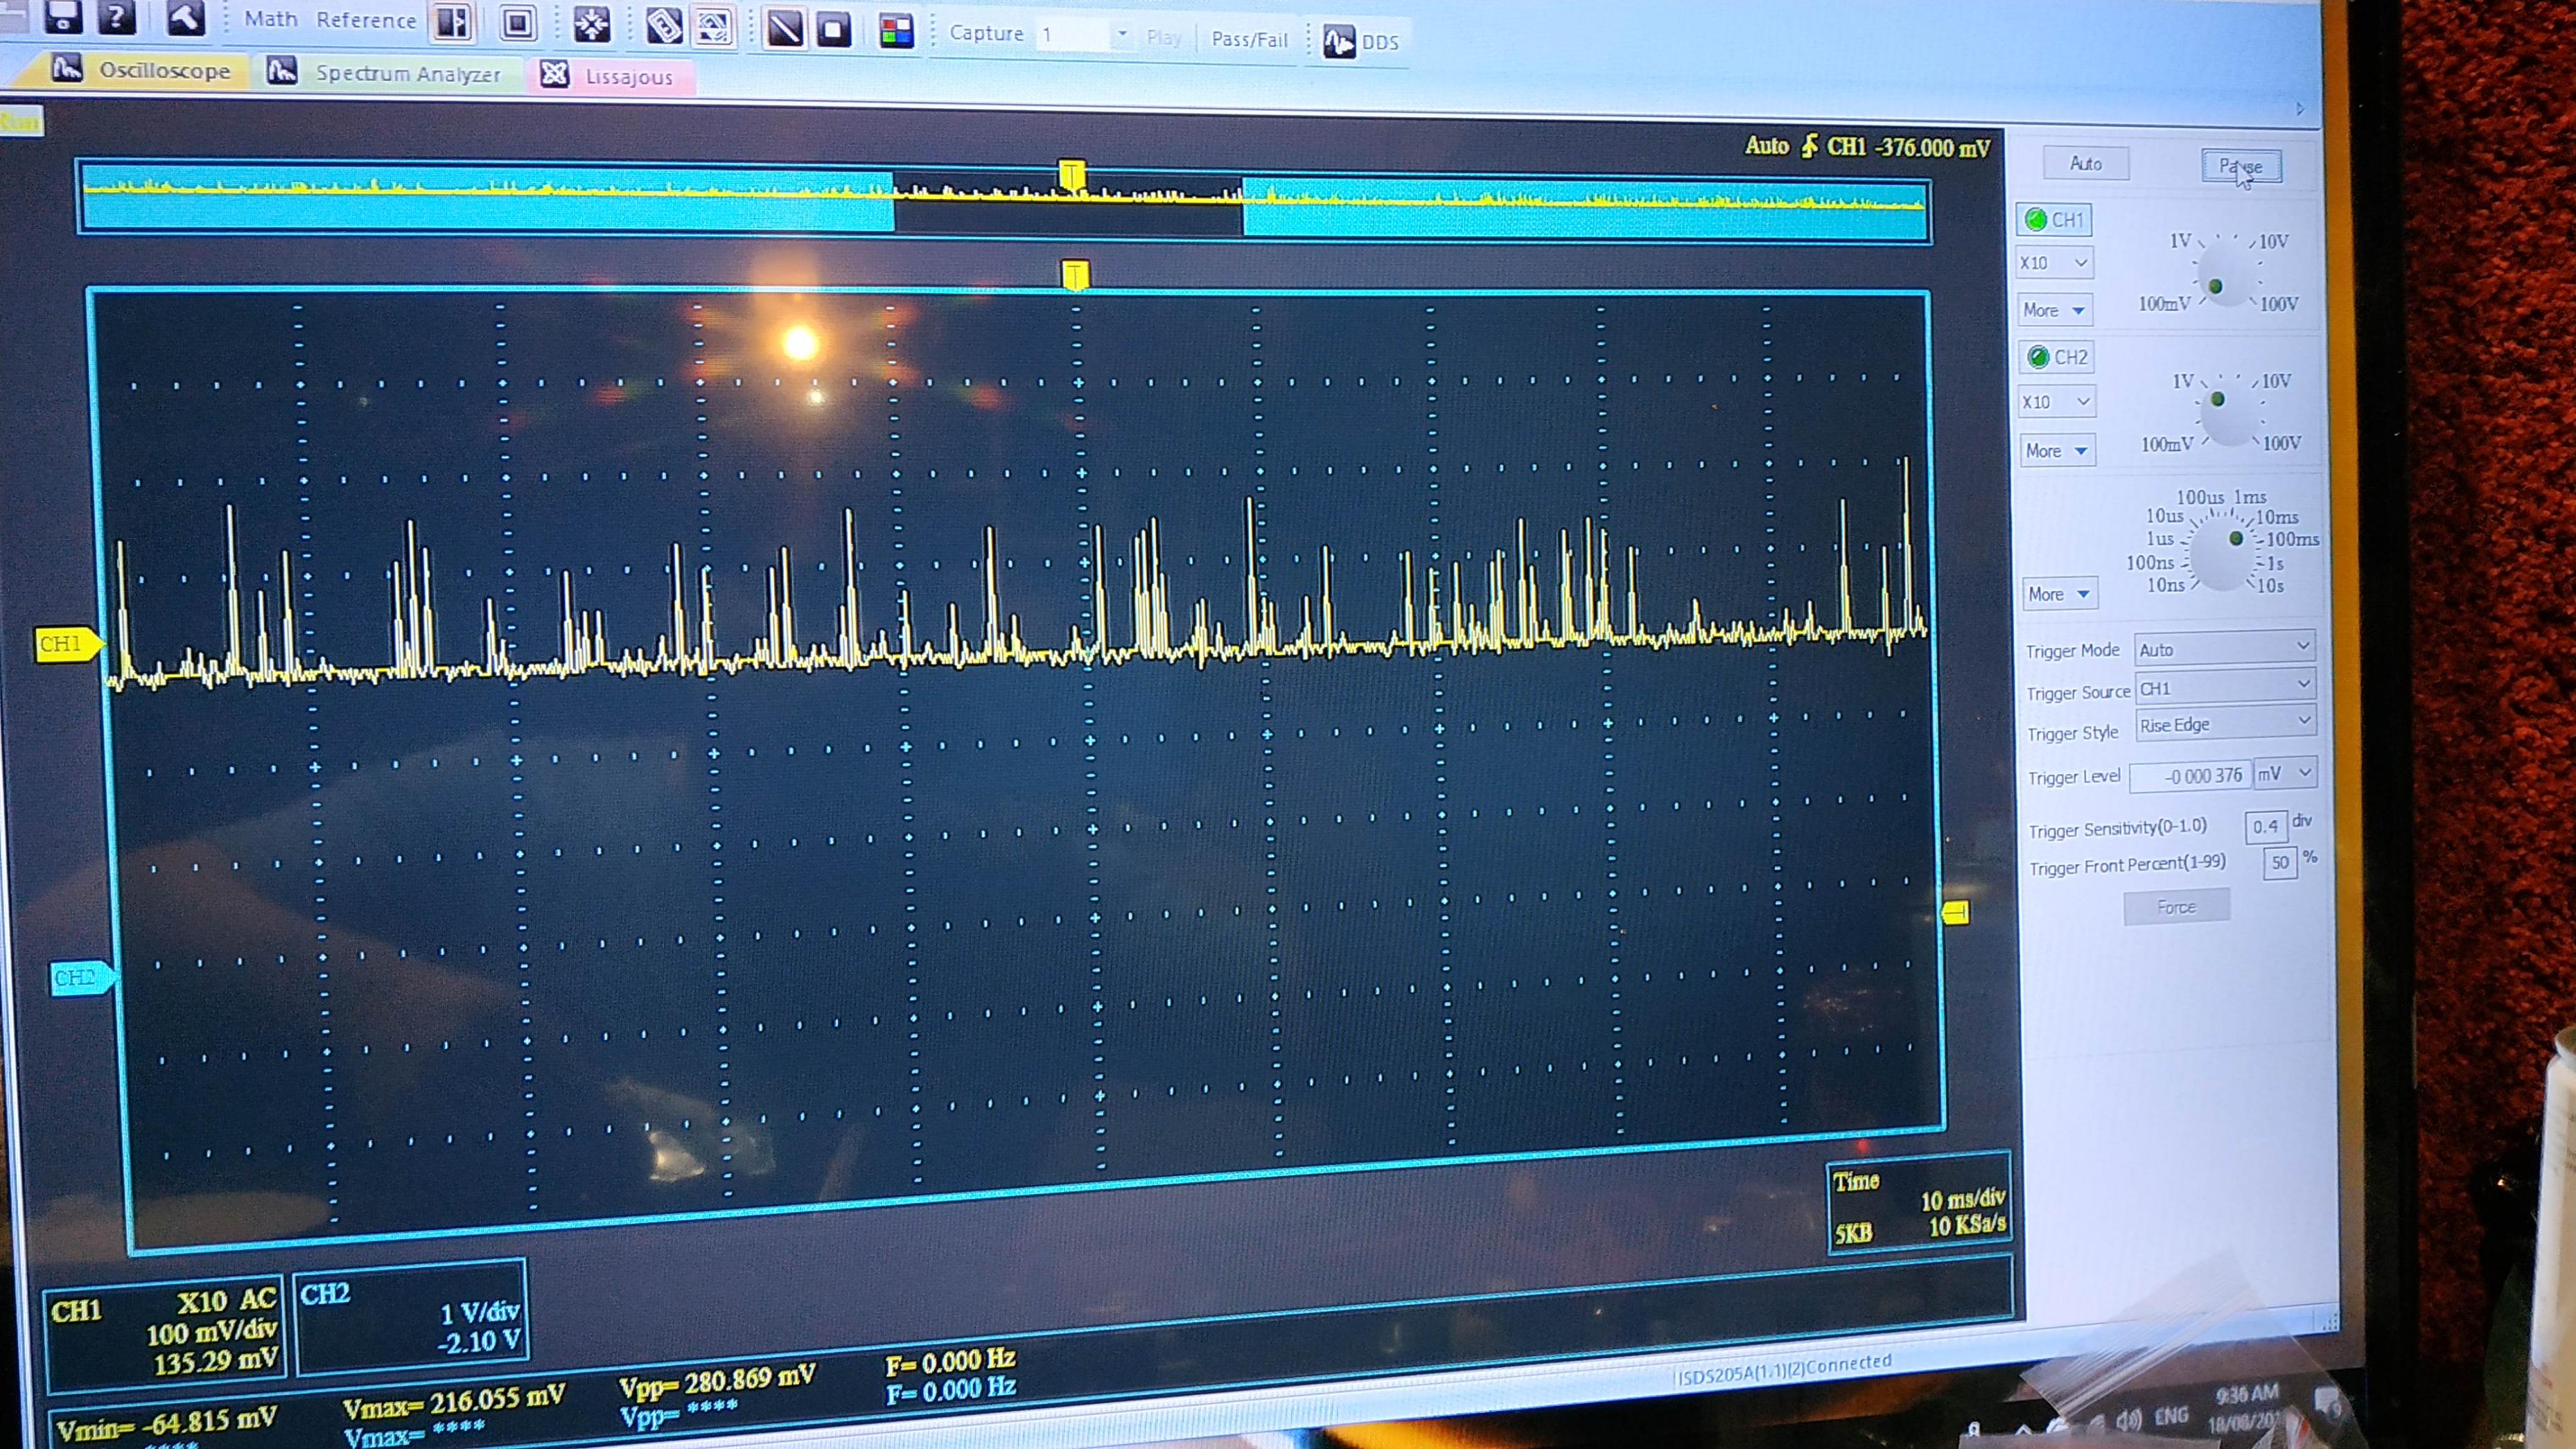Click the ENG language indicator in taskbar

2171,1416
